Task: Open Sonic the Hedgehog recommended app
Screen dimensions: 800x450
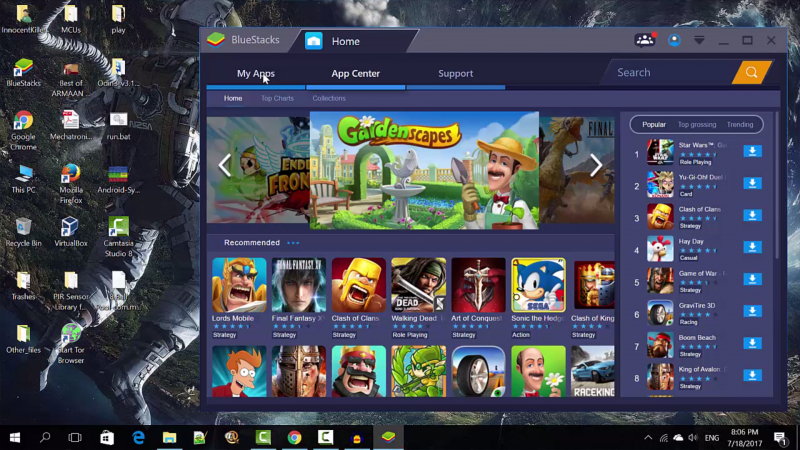Action: tap(538, 285)
